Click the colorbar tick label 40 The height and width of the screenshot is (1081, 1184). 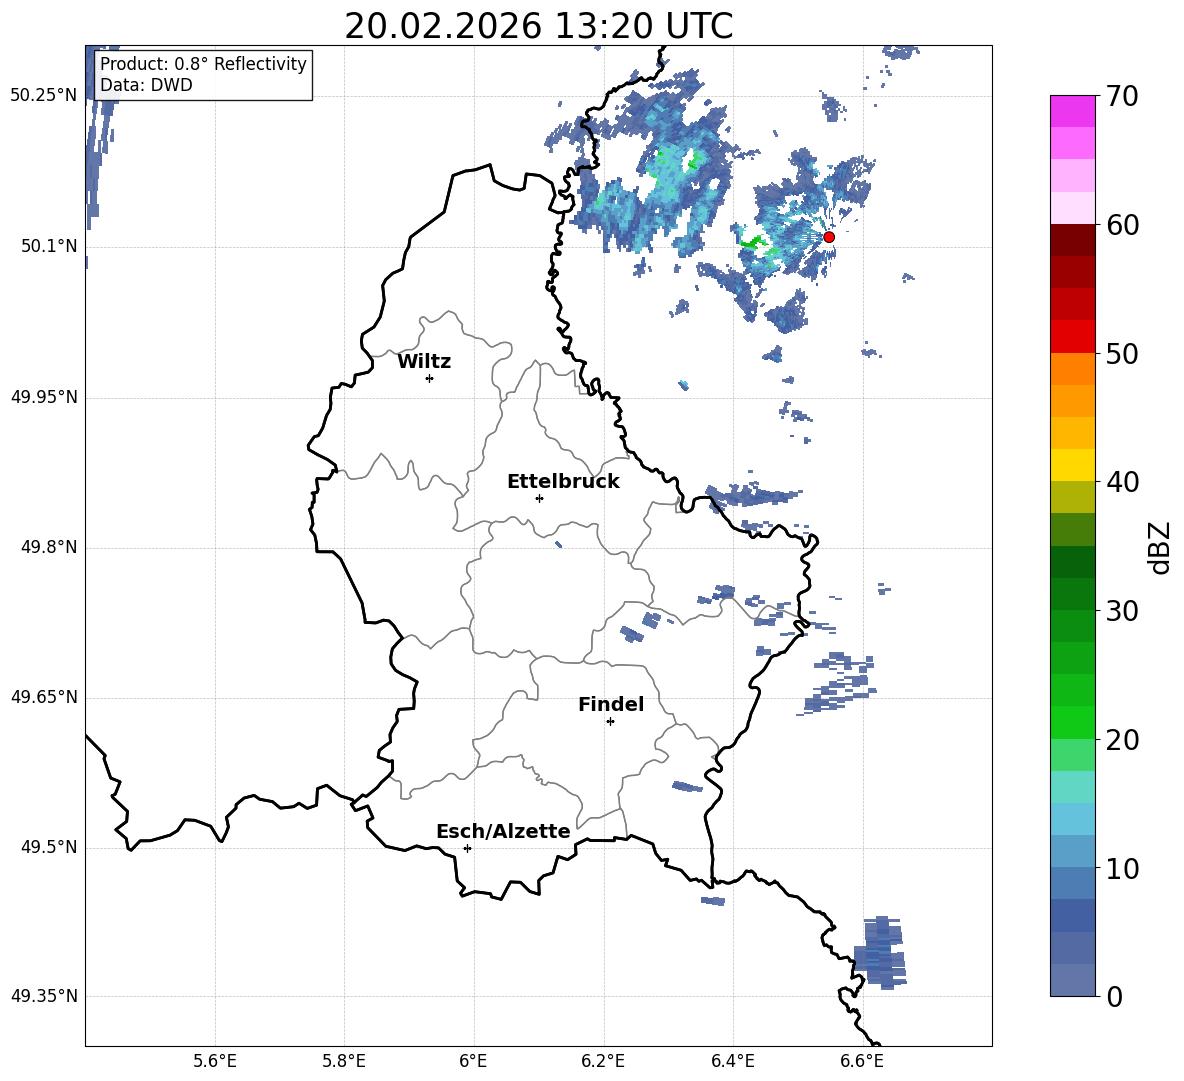click(x=1122, y=482)
